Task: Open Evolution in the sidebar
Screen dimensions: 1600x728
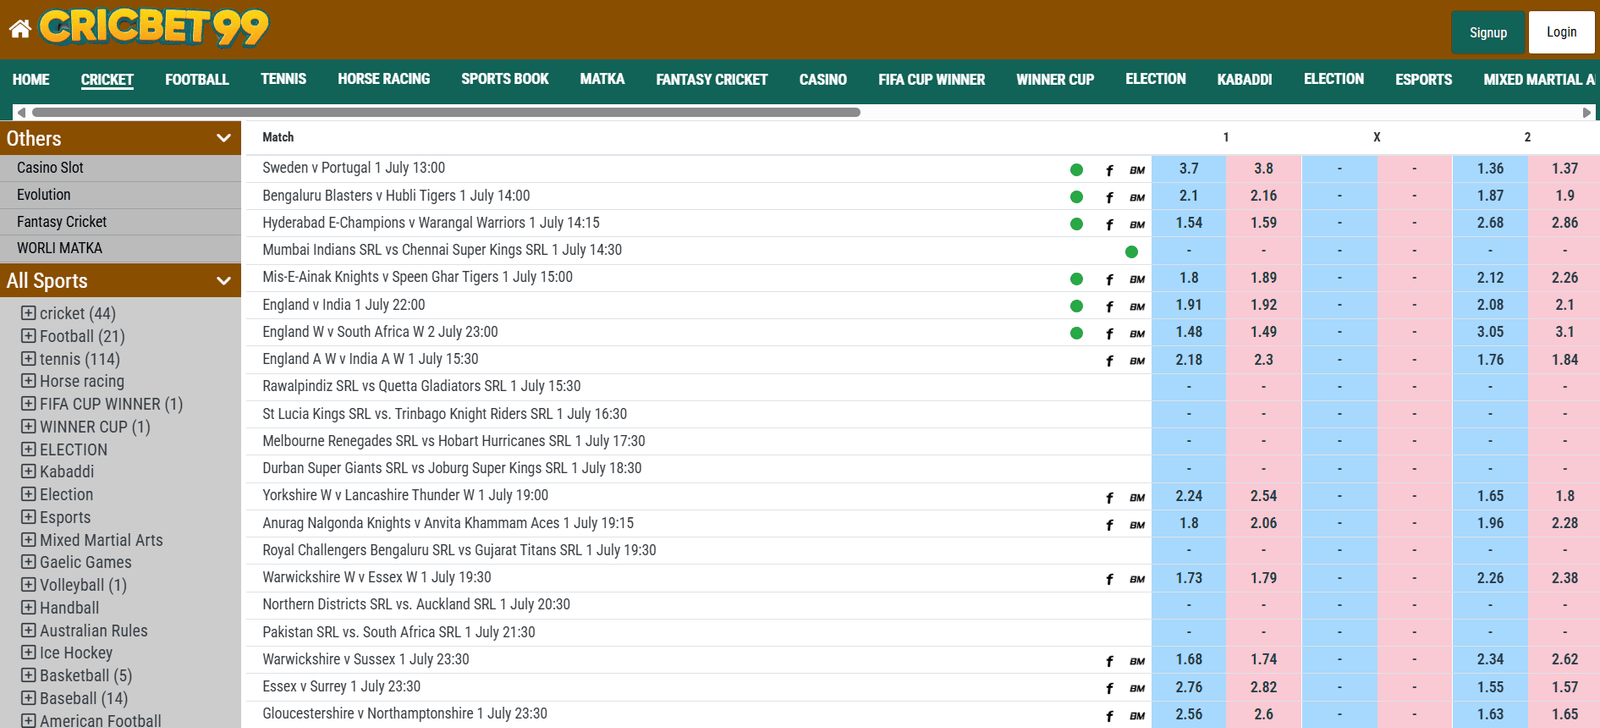Action: pos(120,195)
